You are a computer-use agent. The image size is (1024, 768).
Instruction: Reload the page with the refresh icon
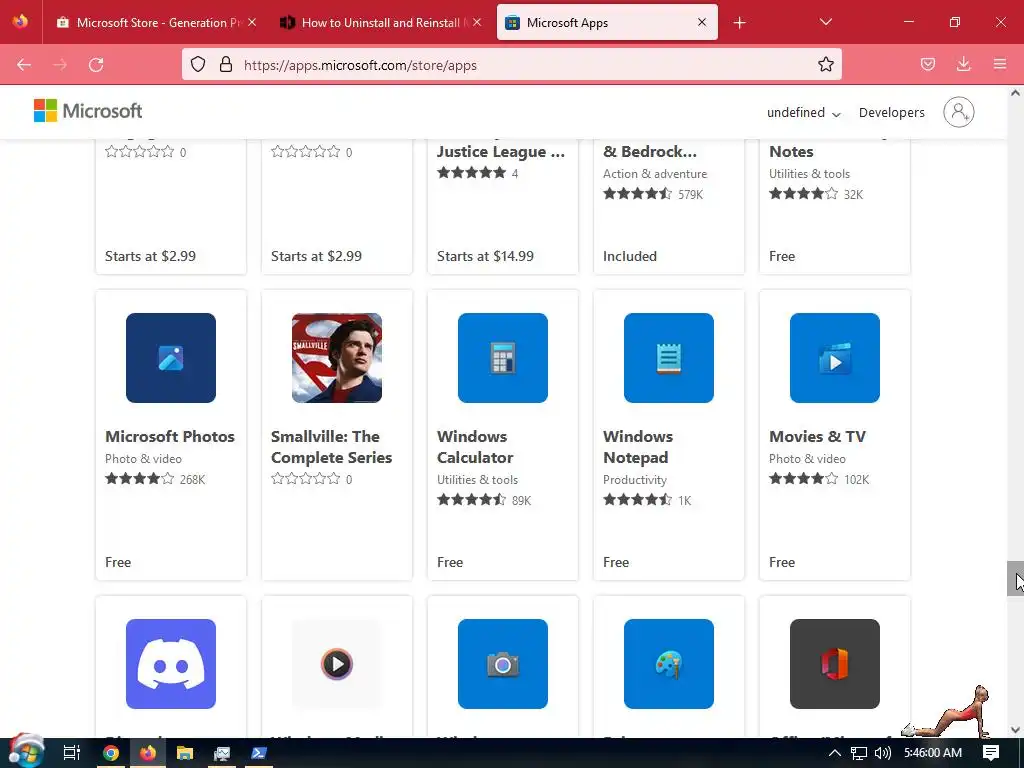pos(96,65)
